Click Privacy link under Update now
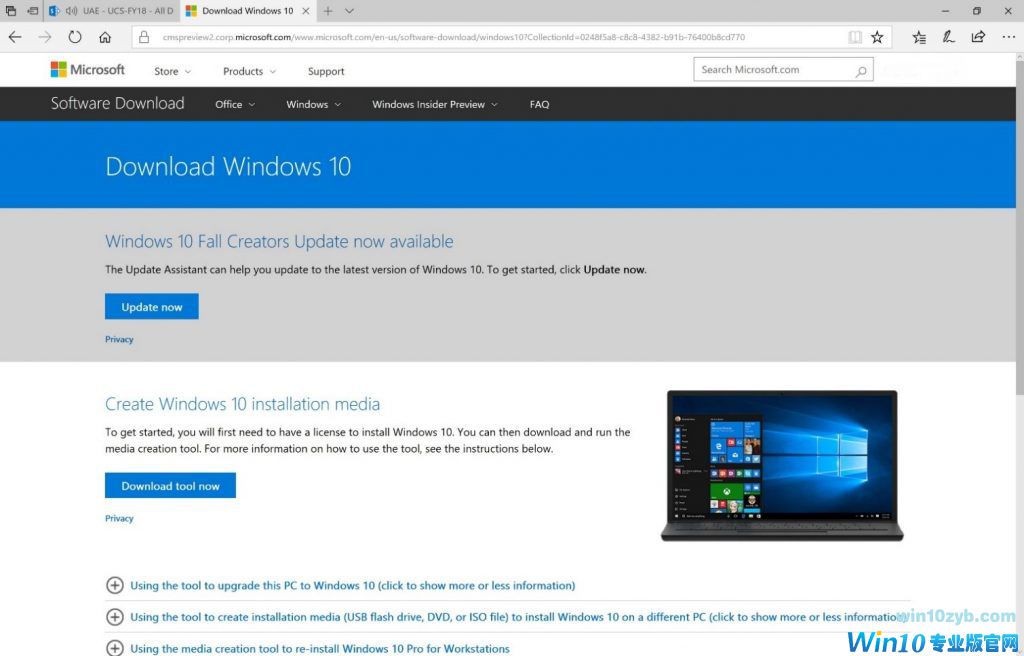Image resolution: width=1024 pixels, height=656 pixels. click(119, 339)
